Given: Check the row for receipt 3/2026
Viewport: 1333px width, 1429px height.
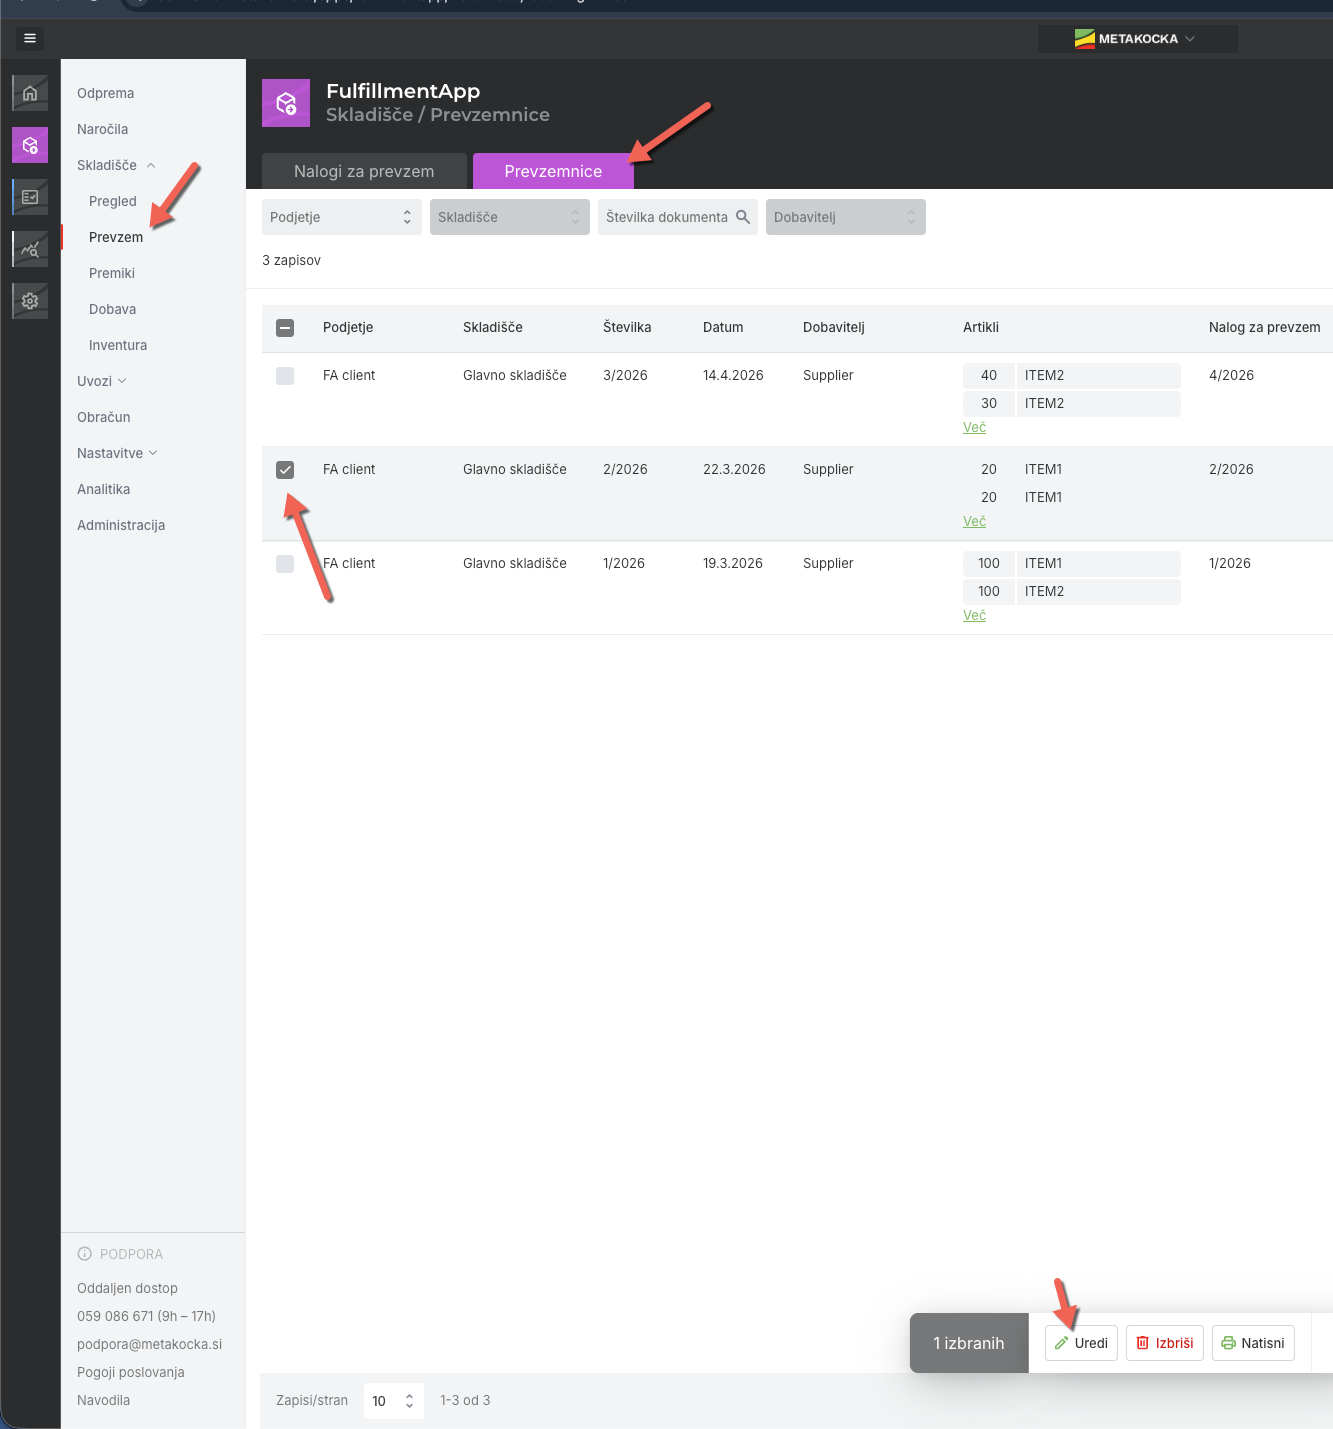Looking at the screenshot, I should [x=285, y=376].
